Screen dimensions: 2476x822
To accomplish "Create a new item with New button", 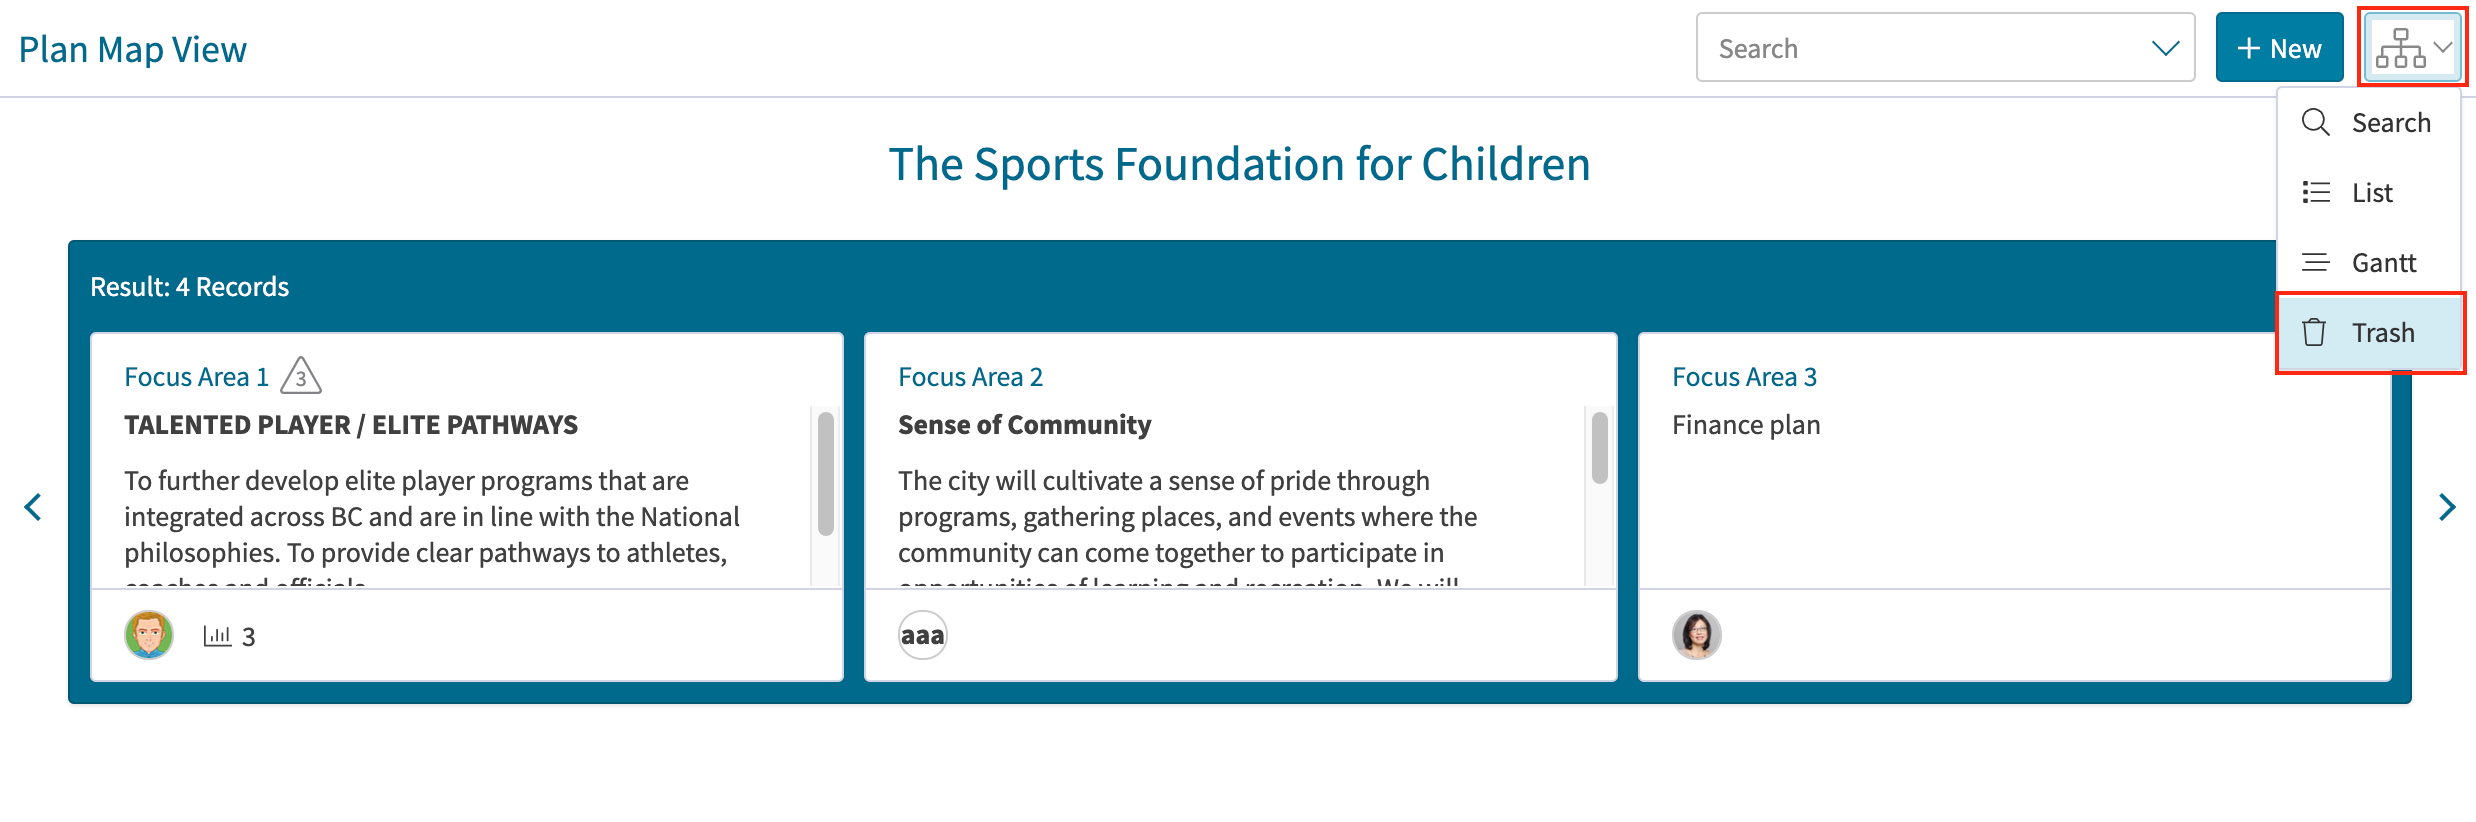I will pyautogui.click(x=2279, y=48).
